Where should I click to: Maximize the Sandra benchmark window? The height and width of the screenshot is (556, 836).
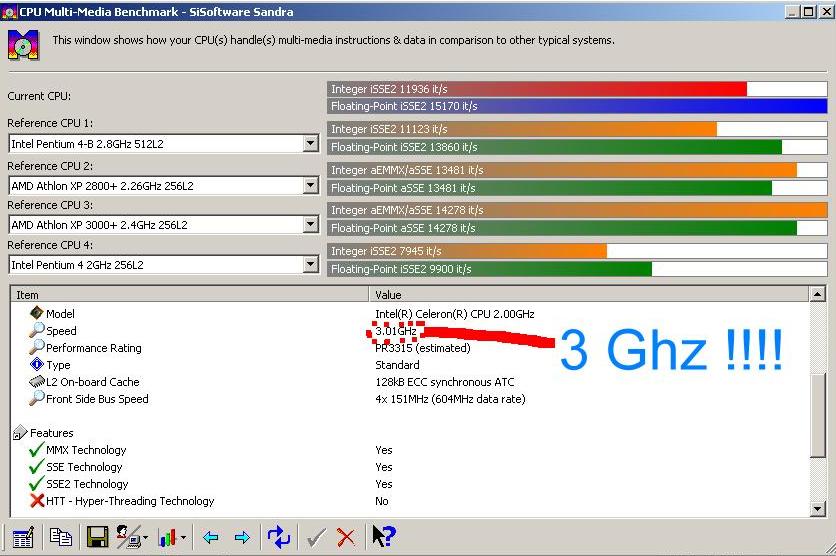[x=808, y=12]
